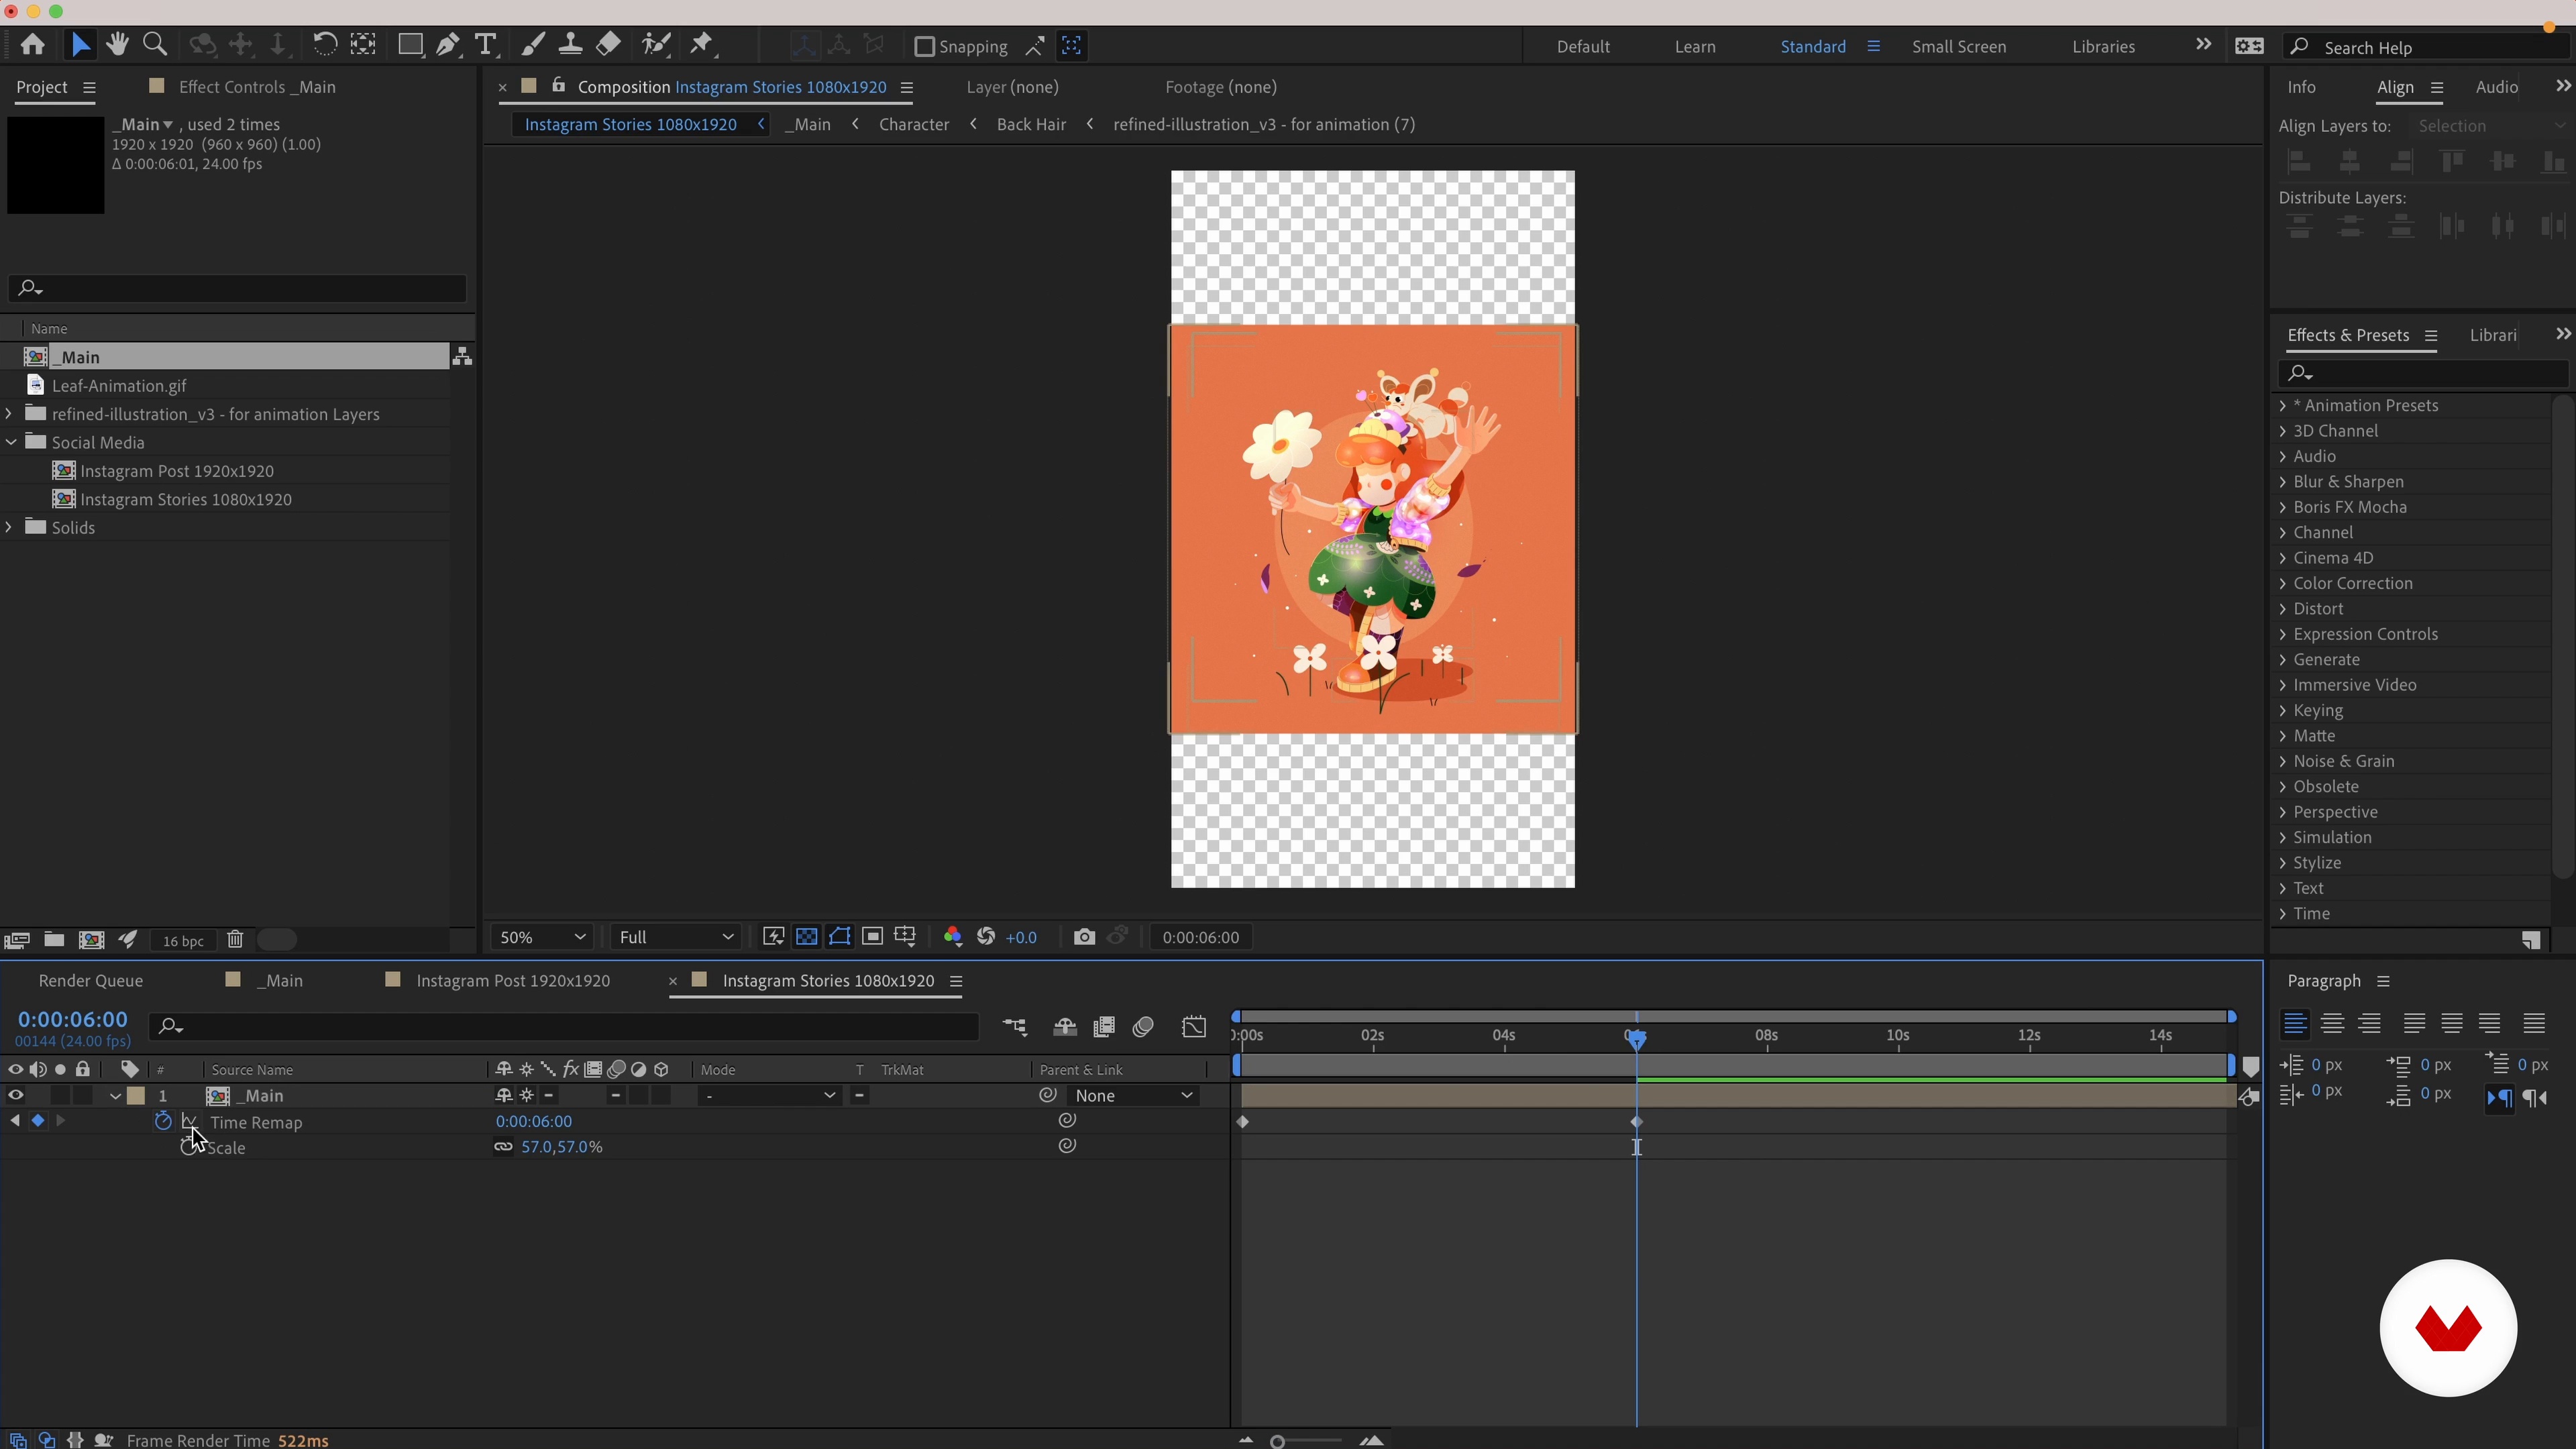Click the Home icon in toolbar

(32, 45)
